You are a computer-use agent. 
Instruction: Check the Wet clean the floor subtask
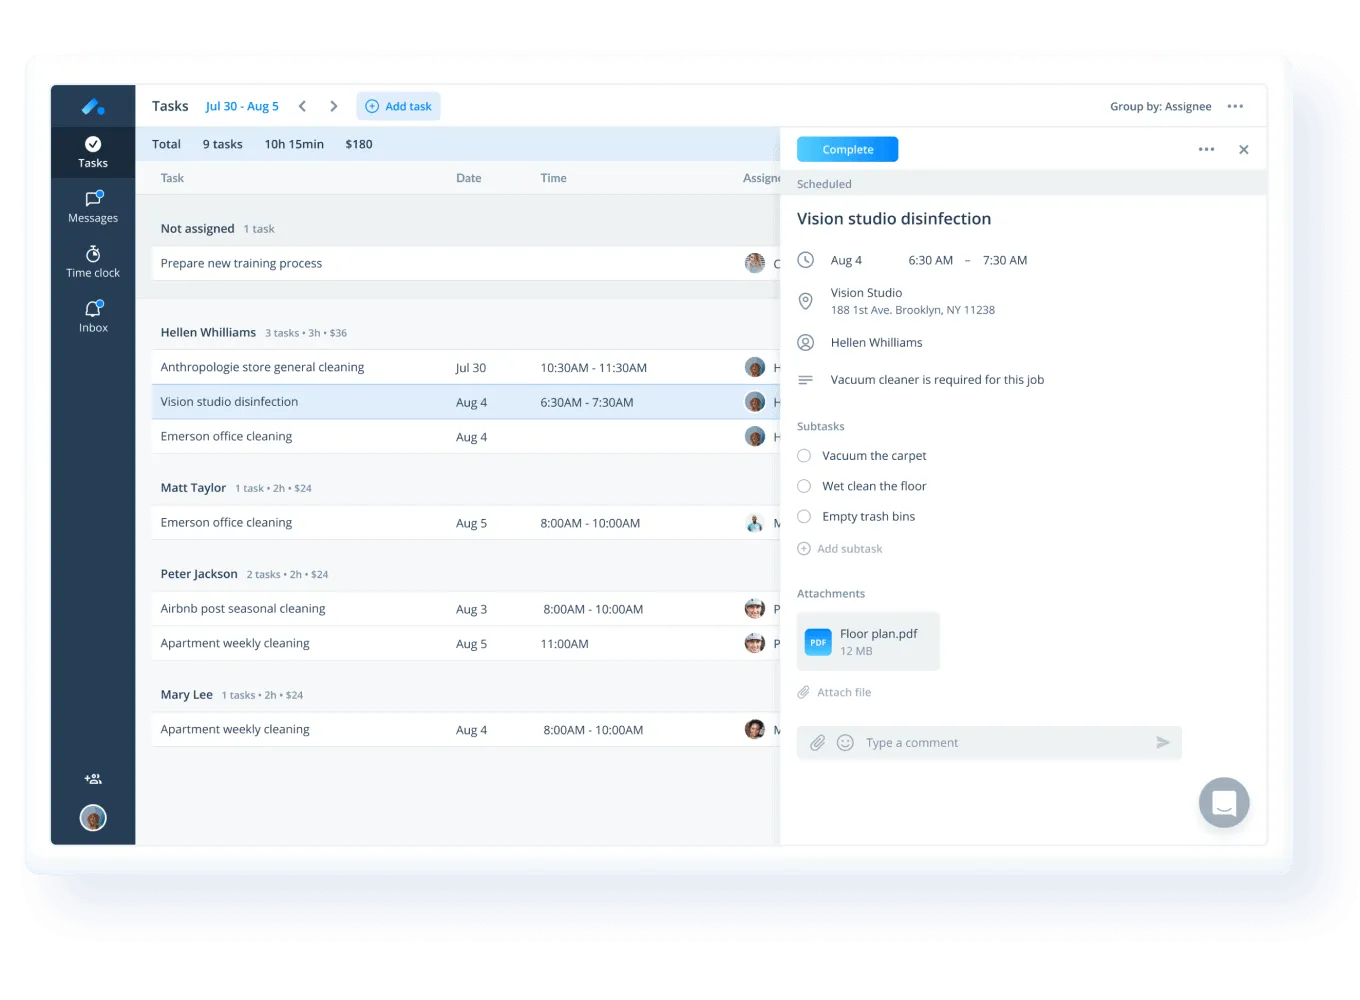pyautogui.click(x=804, y=486)
